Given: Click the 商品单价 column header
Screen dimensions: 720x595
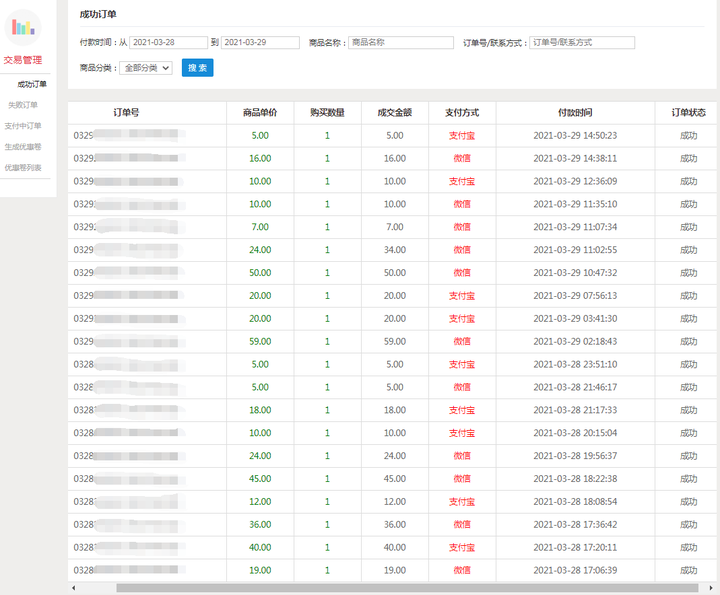Looking at the screenshot, I should 260,112.
